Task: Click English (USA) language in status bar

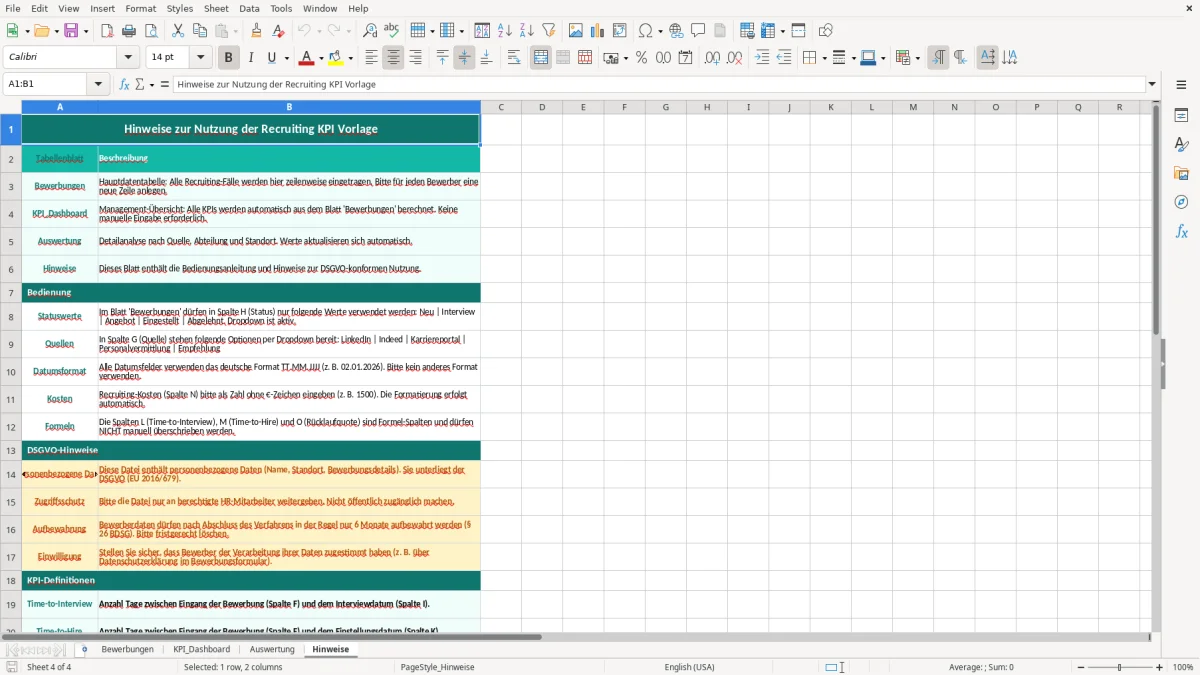Action: [690, 667]
